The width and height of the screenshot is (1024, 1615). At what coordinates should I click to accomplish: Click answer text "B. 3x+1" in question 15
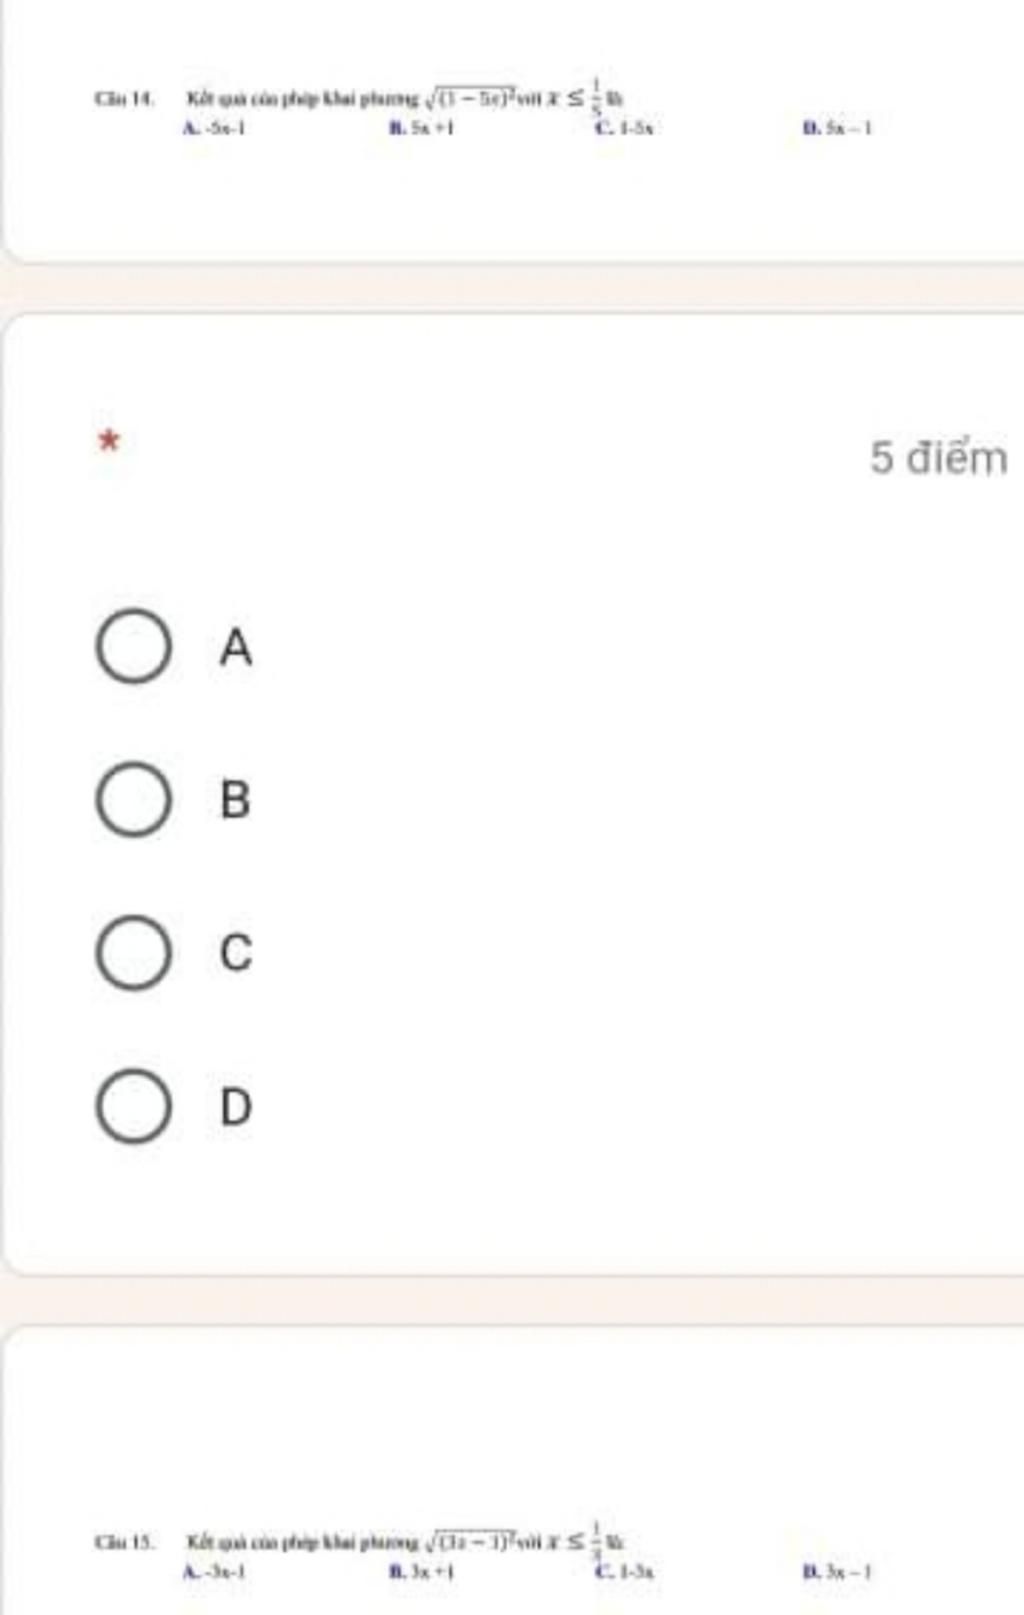[x=421, y=1571]
